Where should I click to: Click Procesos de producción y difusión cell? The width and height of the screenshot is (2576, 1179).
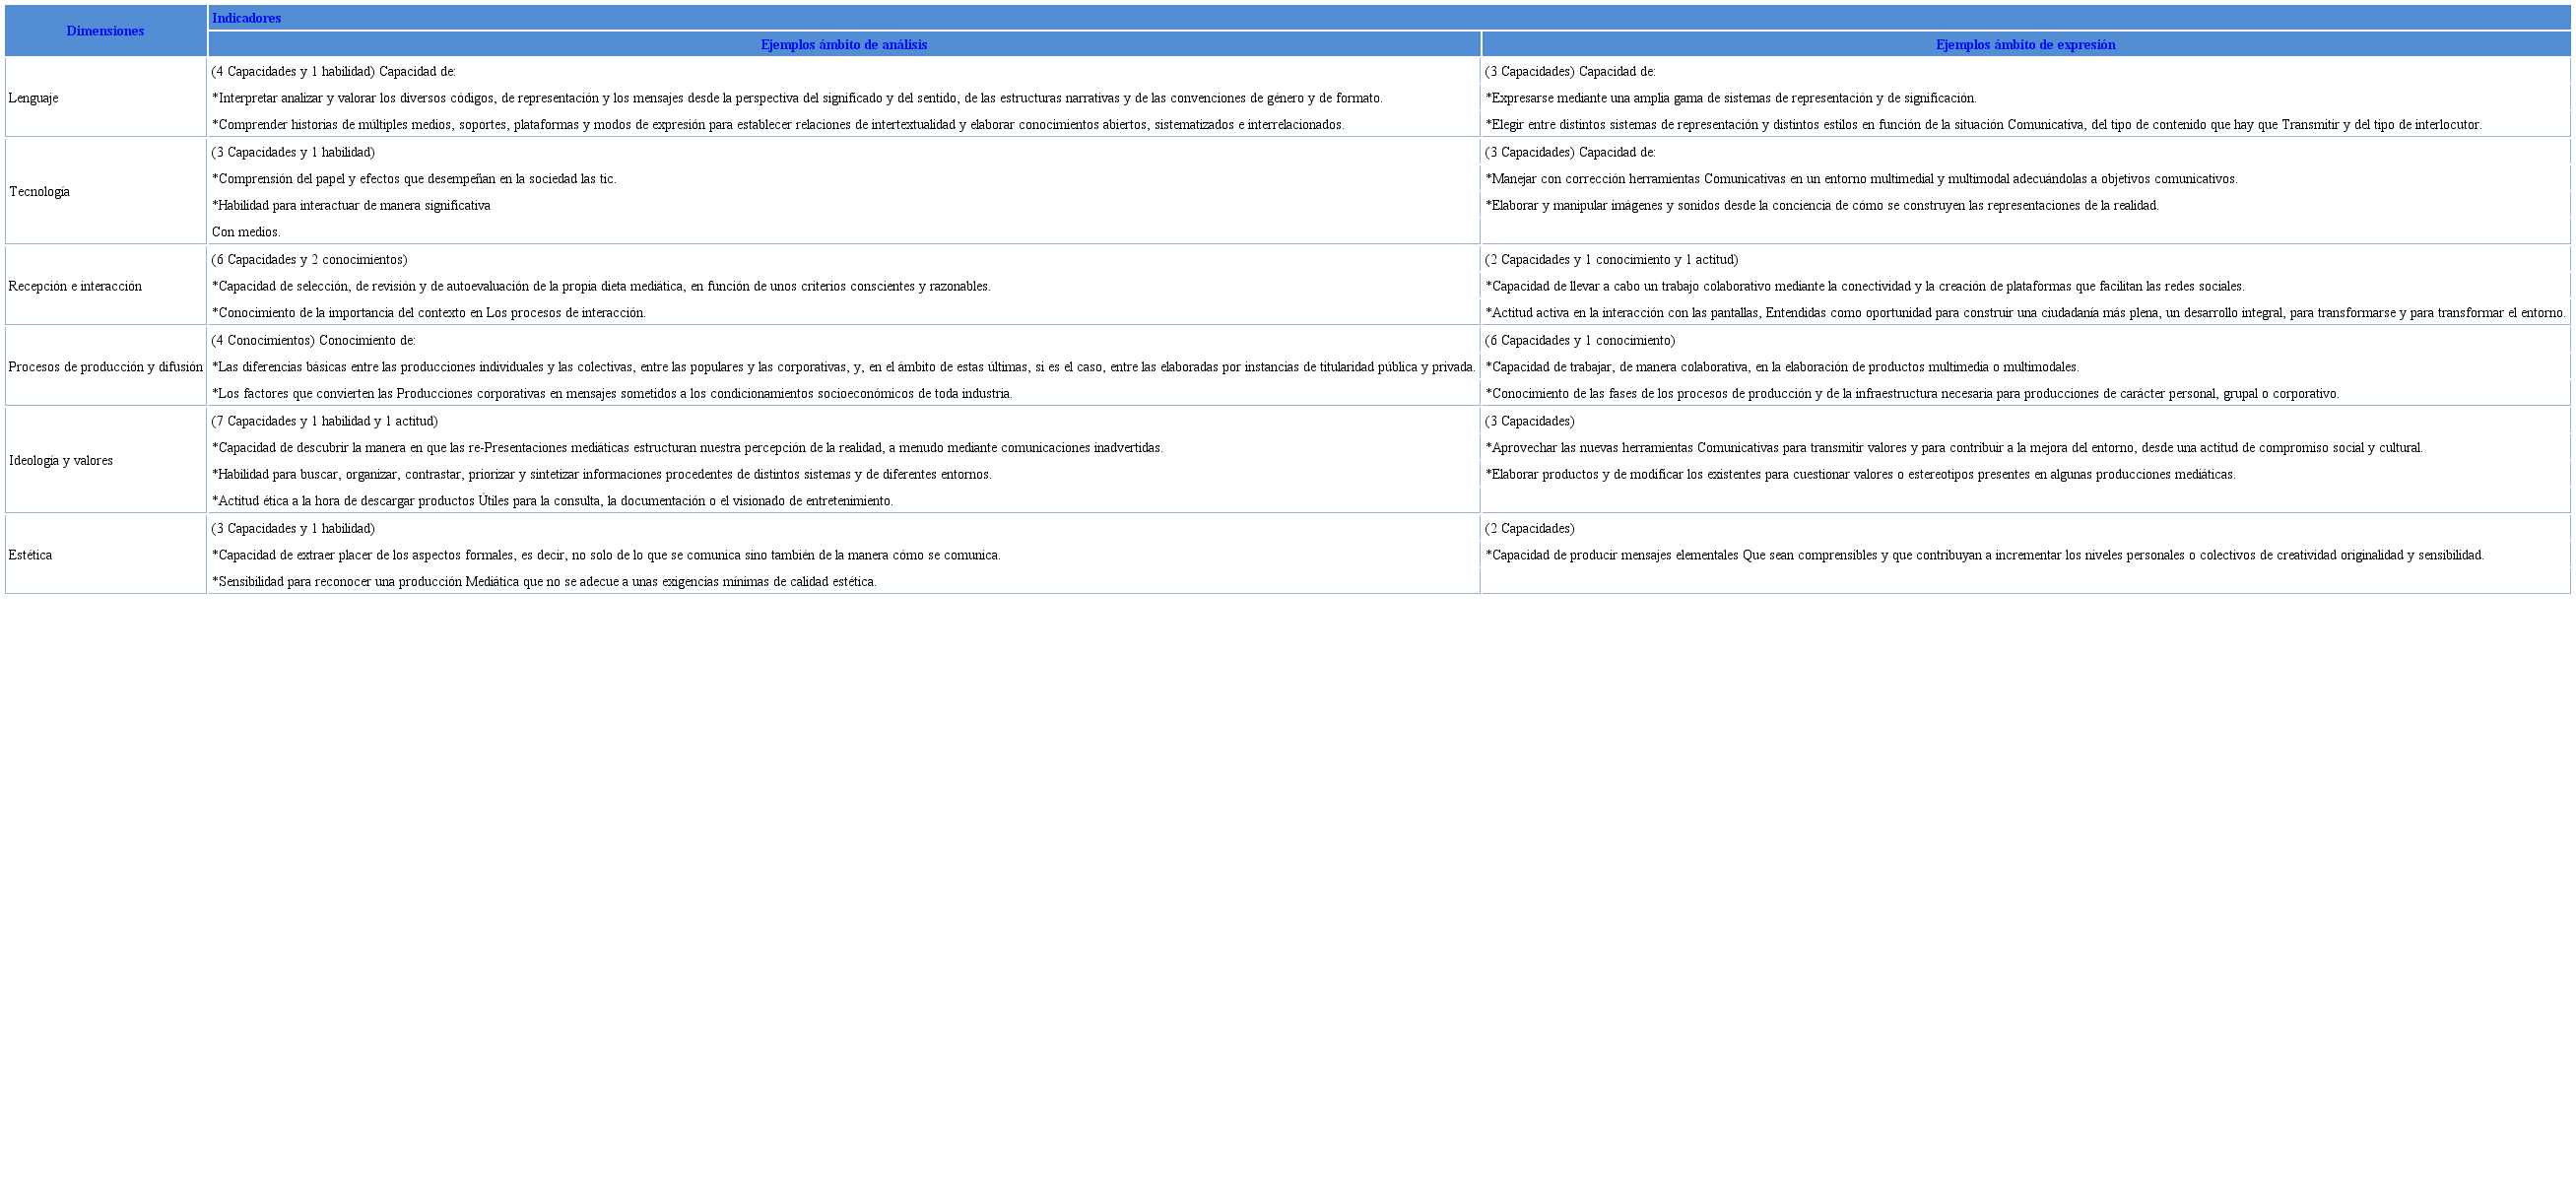[105, 367]
